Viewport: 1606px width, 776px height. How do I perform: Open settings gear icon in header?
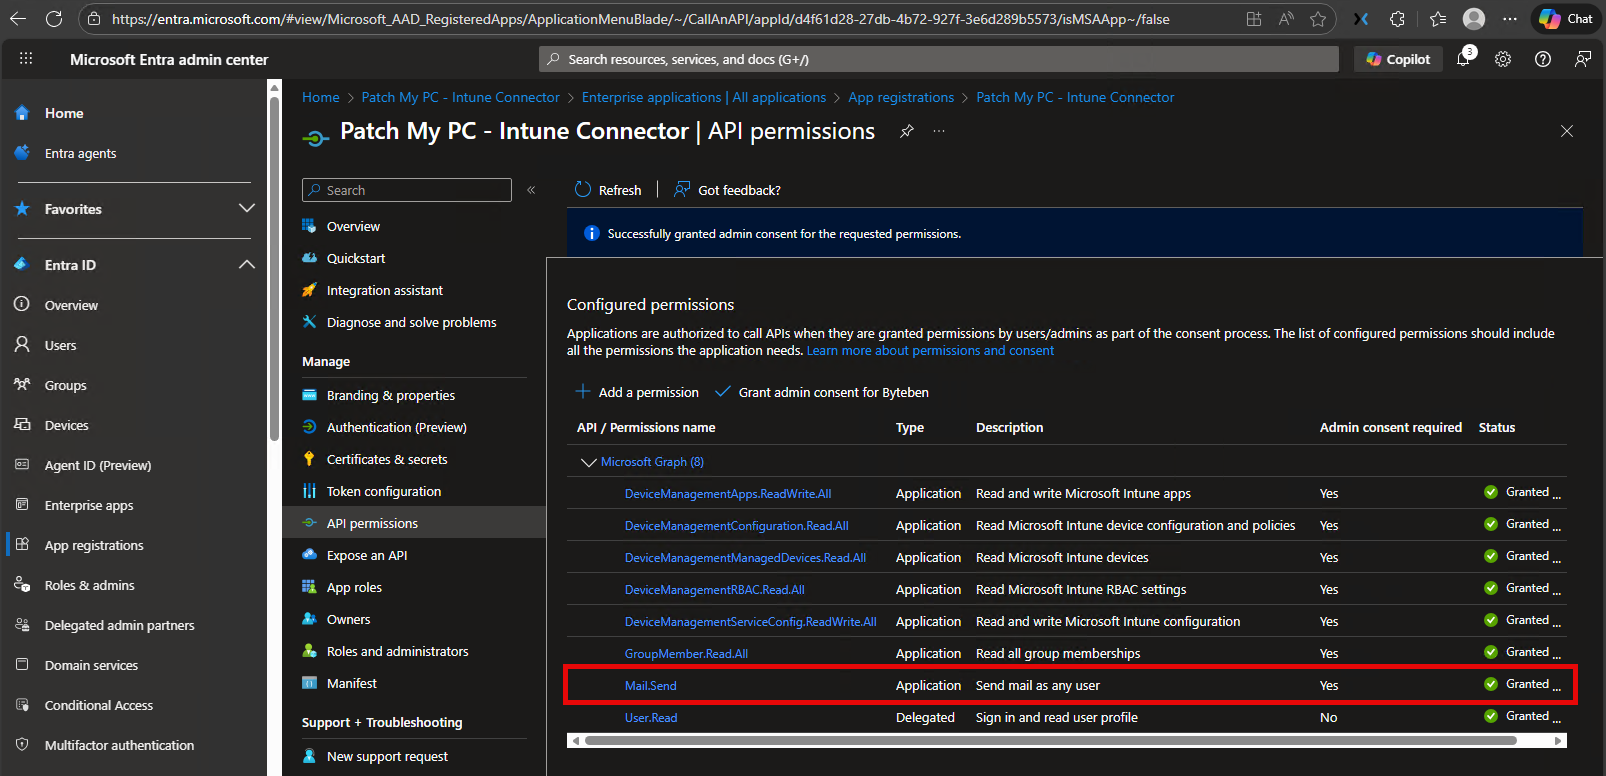[1503, 59]
